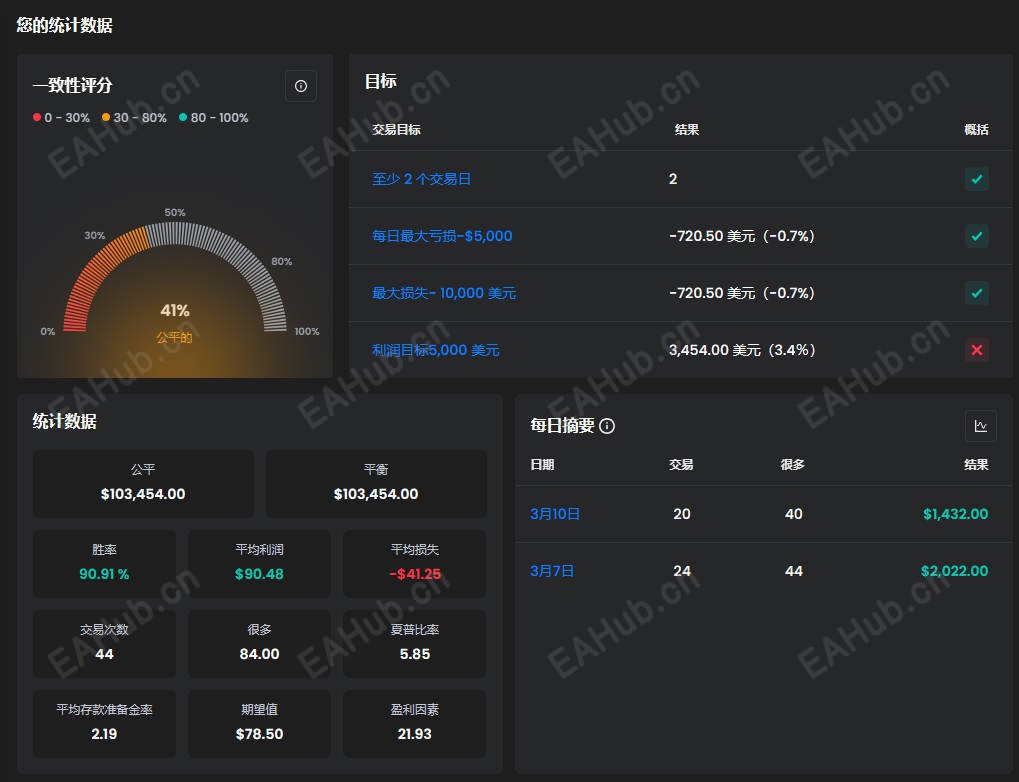
Task: Click green checkmark for 最大损失 row
Action: pos(977,293)
